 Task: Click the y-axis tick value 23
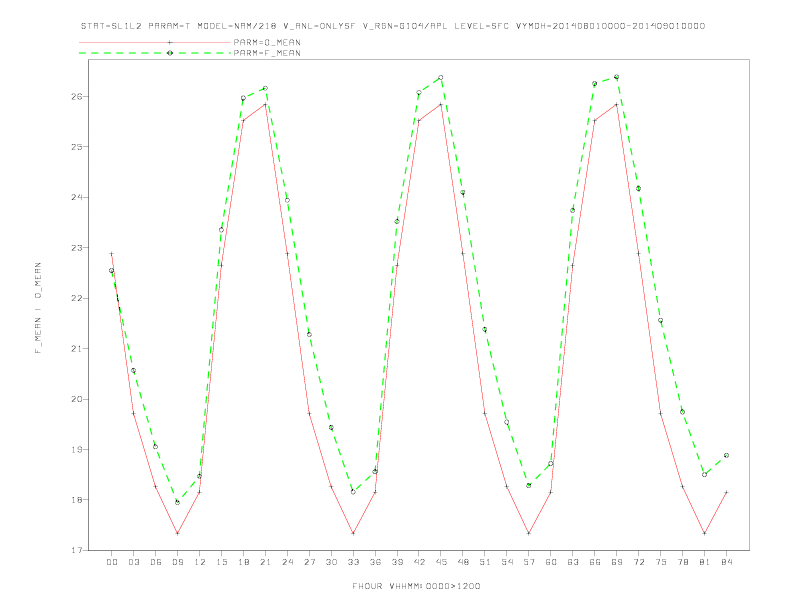77,248
